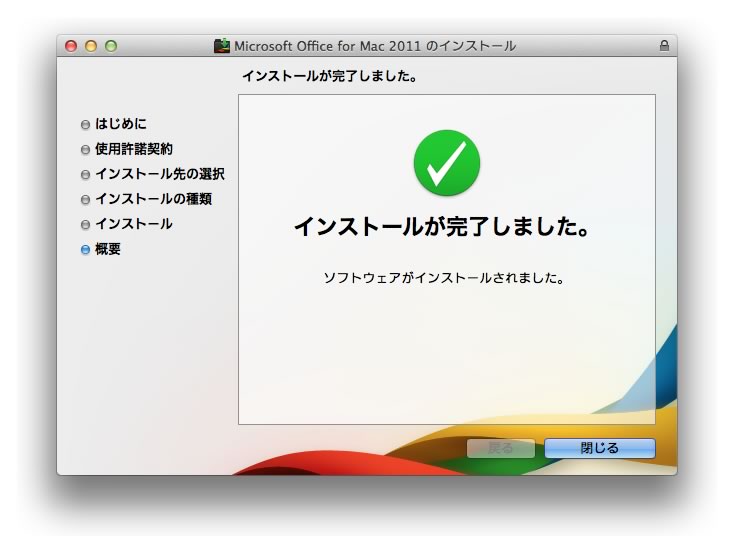Click the bullet beside インストール先の選択
734x554 pixels.
pyautogui.click(x=85, y=175)
